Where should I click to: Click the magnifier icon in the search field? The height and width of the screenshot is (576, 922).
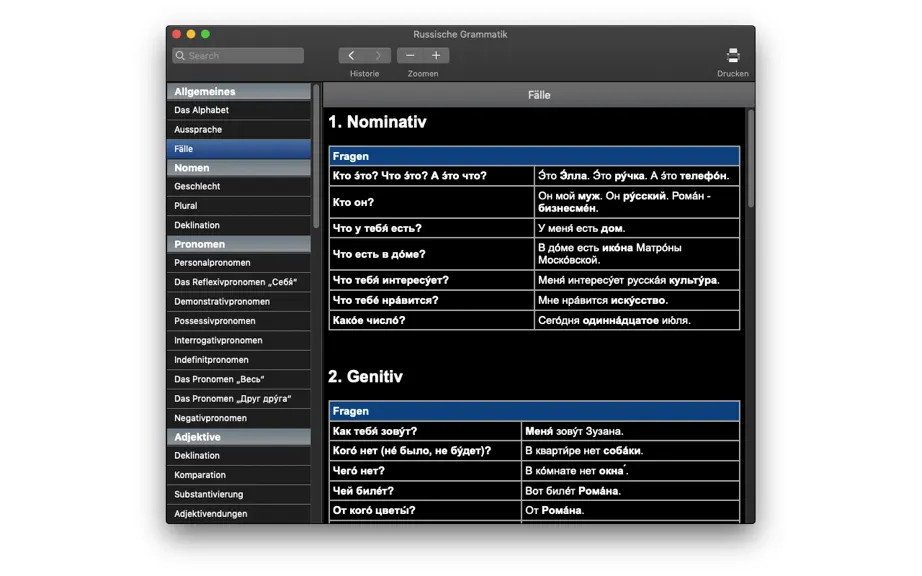pos(181,56)
